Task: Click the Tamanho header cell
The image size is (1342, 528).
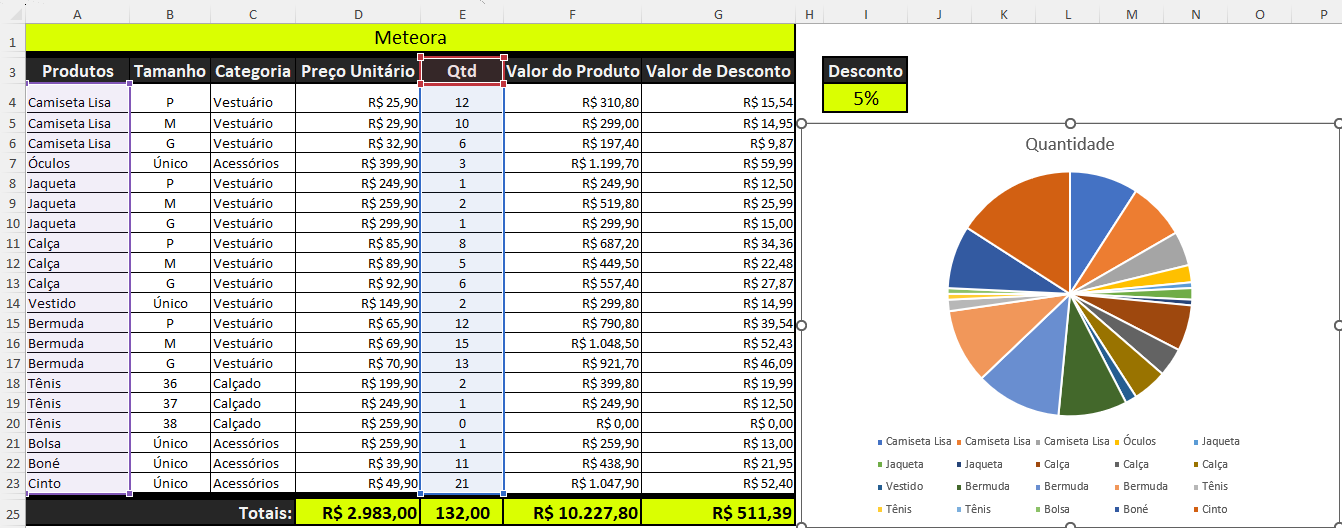Action: coord(170,71)
